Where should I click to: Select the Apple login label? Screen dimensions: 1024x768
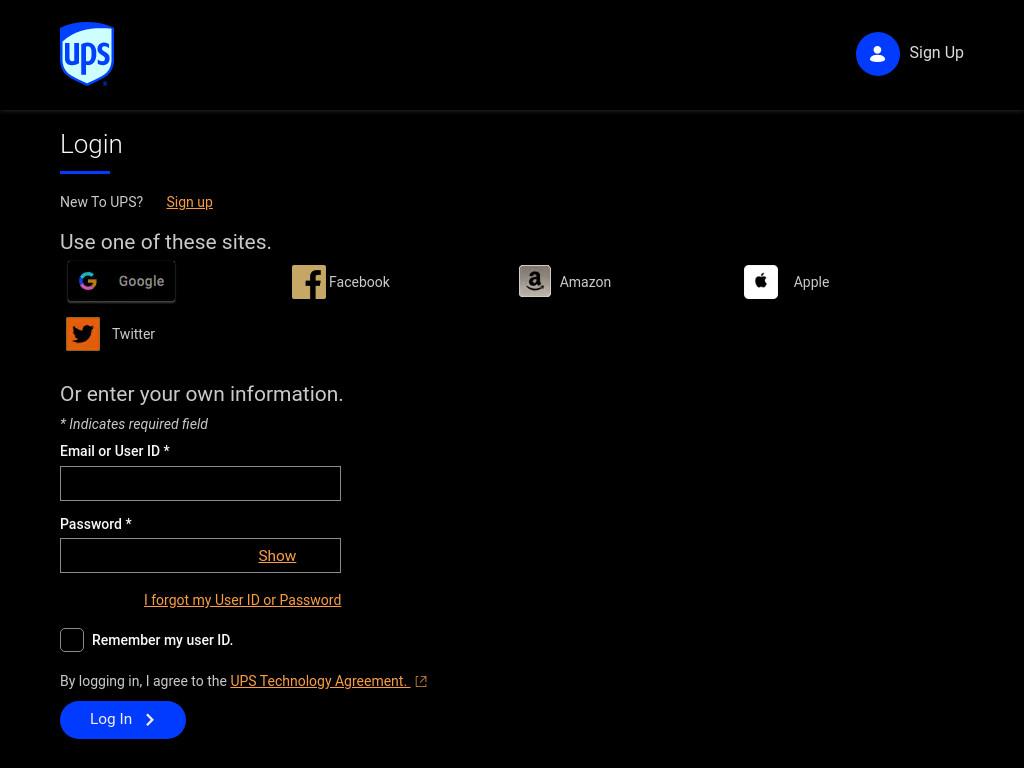(x=811, y=282)
